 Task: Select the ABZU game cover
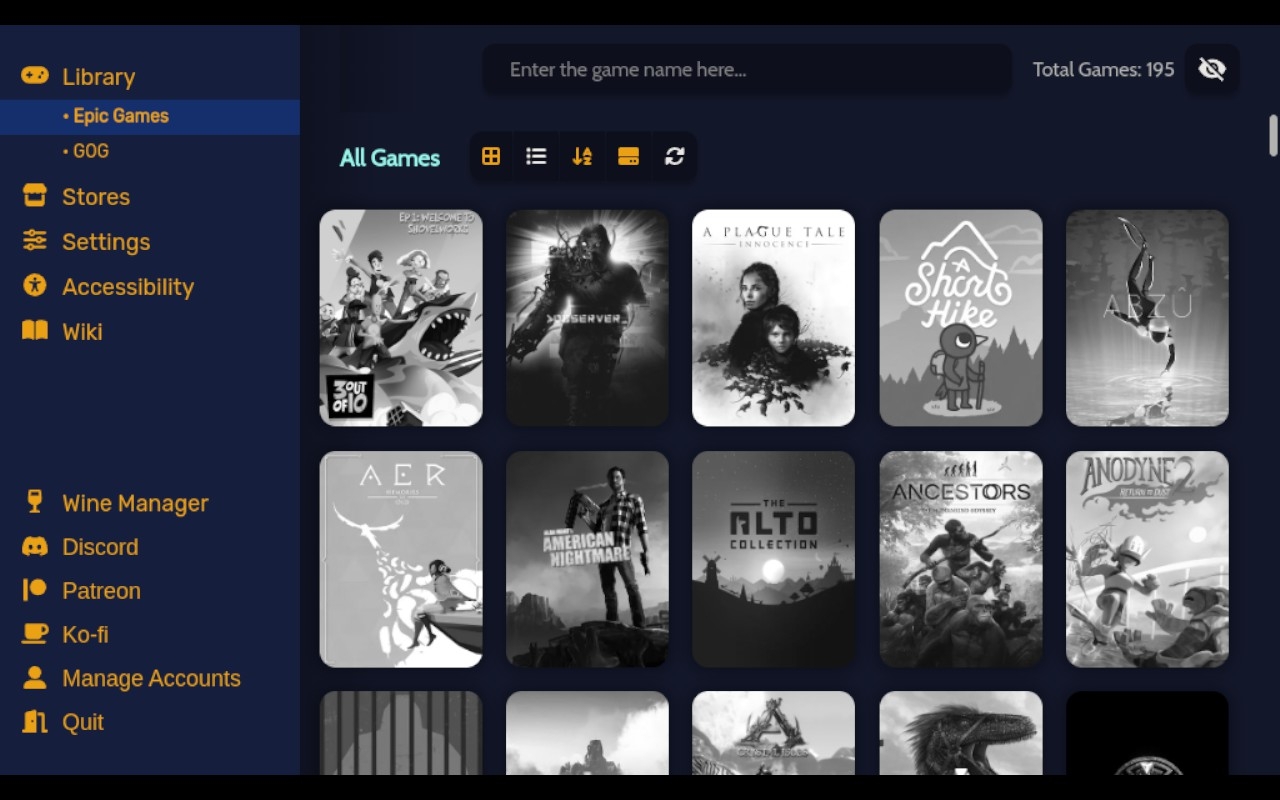pyautogui.click(x=1147, y=318)
